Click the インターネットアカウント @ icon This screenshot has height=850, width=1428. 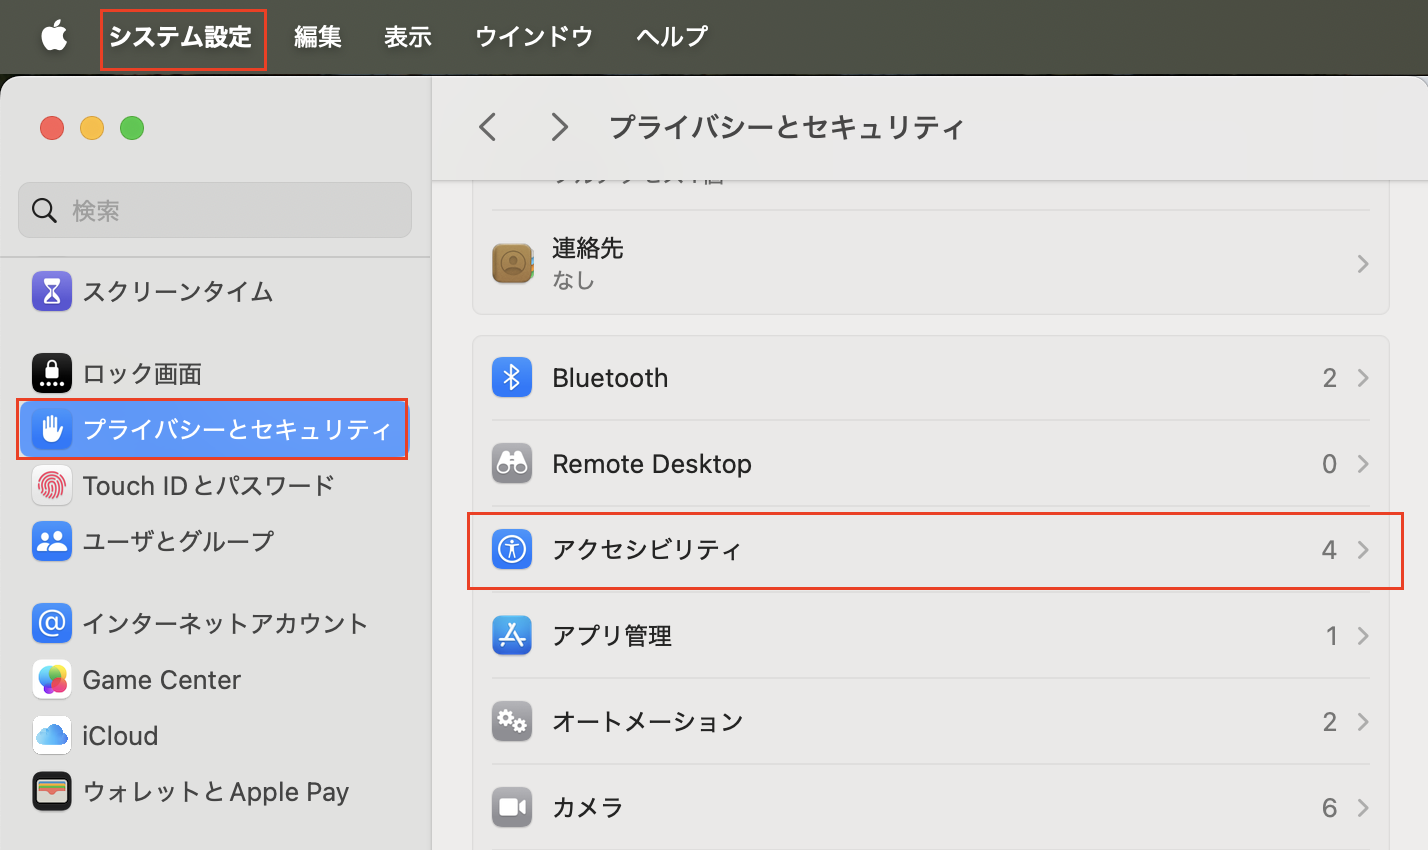(x=52, y=623)
